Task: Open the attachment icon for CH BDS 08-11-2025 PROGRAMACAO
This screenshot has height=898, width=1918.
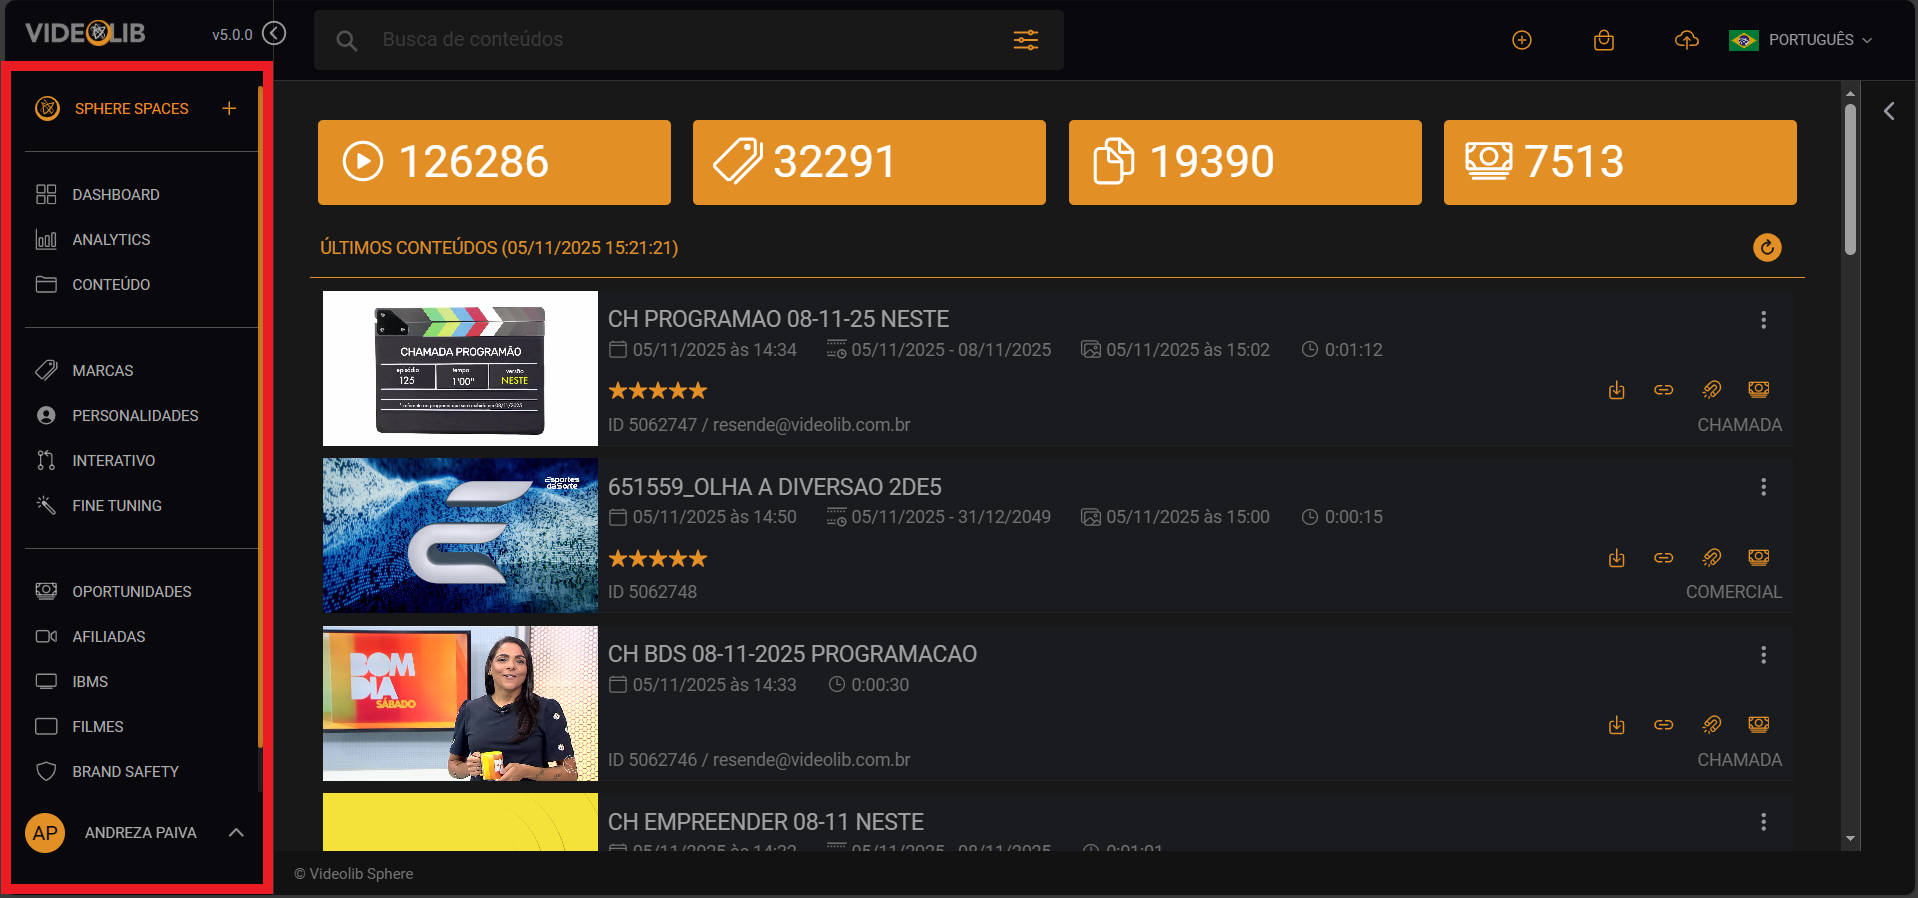Action: tap(1712, 725)
